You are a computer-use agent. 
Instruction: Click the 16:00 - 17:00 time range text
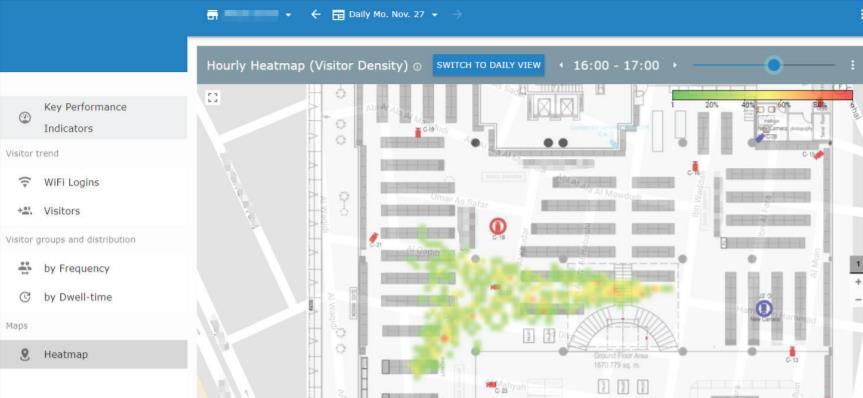pos(616,66)
